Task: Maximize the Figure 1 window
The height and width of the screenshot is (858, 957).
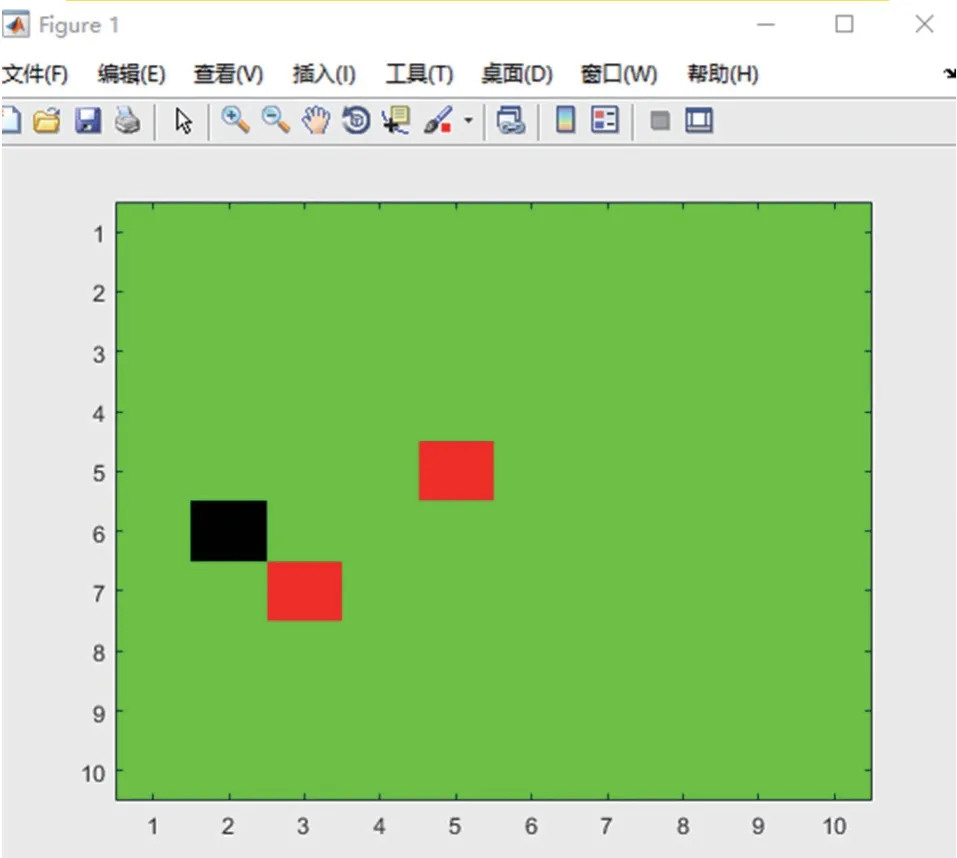Action: pyautogui.click(x=844, y=24)
